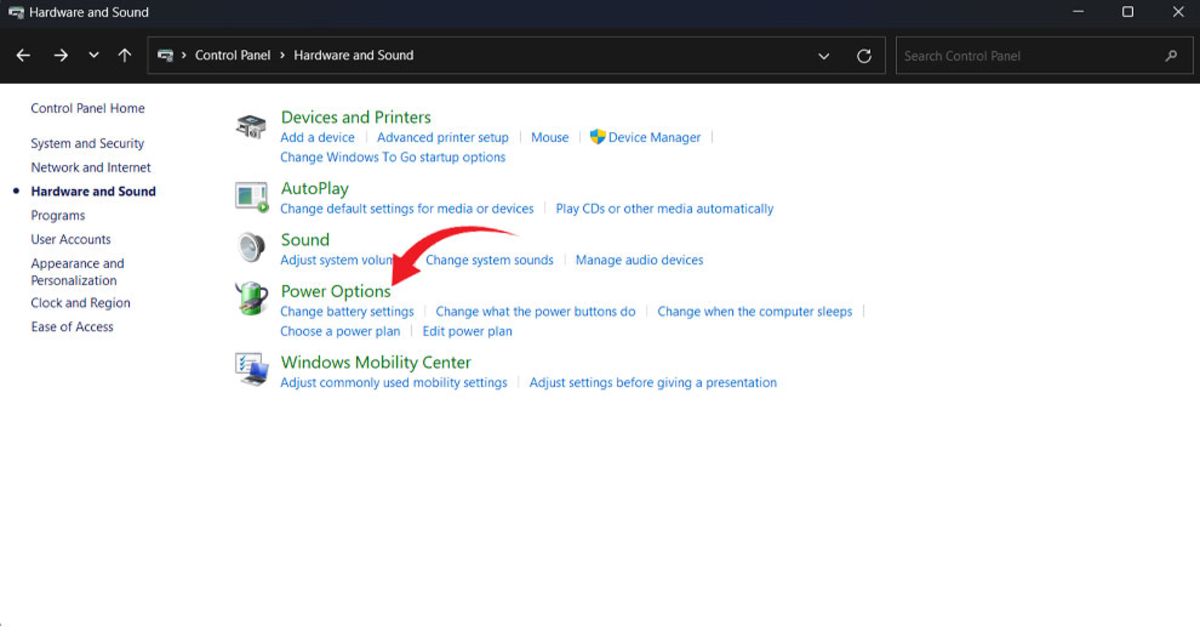Screen dimensions: 1200x632
Task: Open Control Panel Home
Action: 88,108
